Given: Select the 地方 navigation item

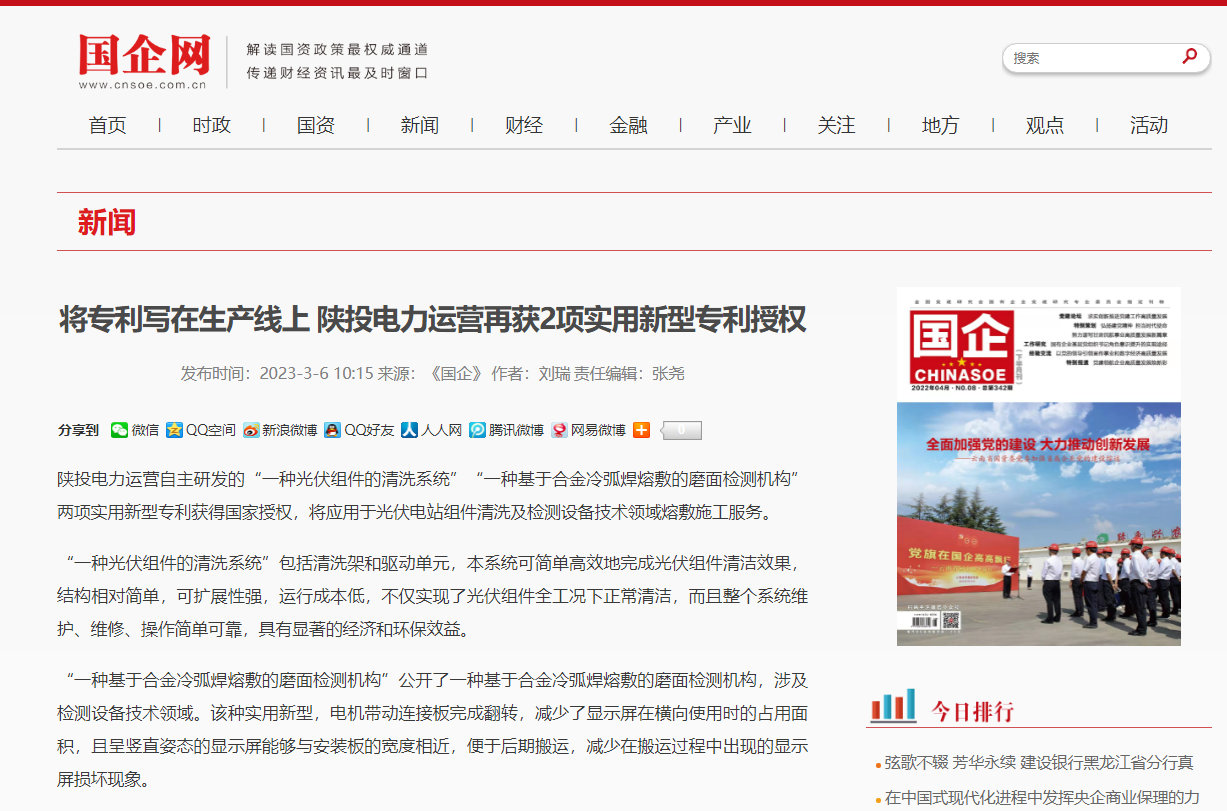Looking at the screenshot, I should (940, 125).
